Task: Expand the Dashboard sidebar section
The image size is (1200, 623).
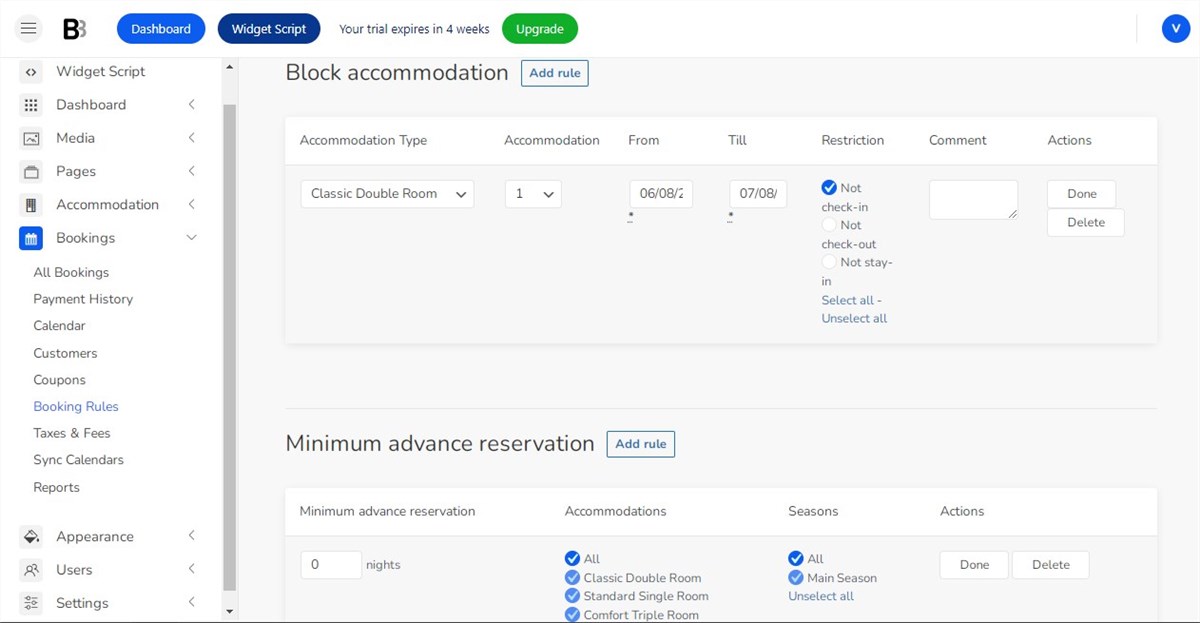Action: (x=91, y=104)
